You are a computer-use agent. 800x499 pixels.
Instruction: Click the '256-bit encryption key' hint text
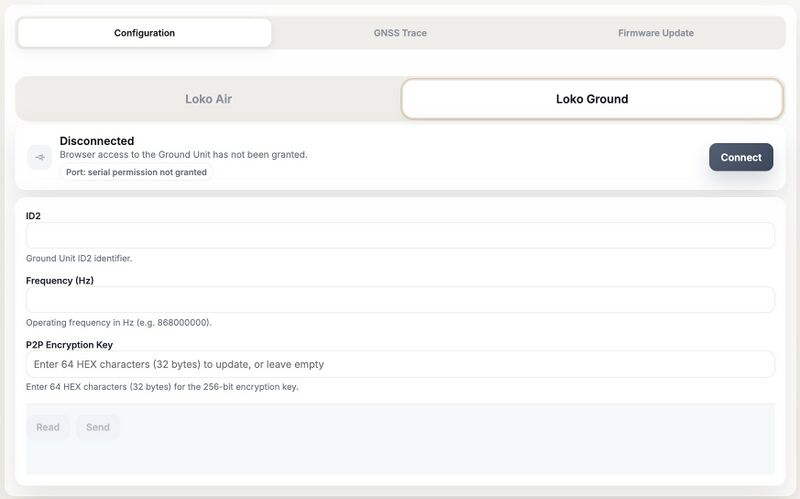[x=162, y=387]
